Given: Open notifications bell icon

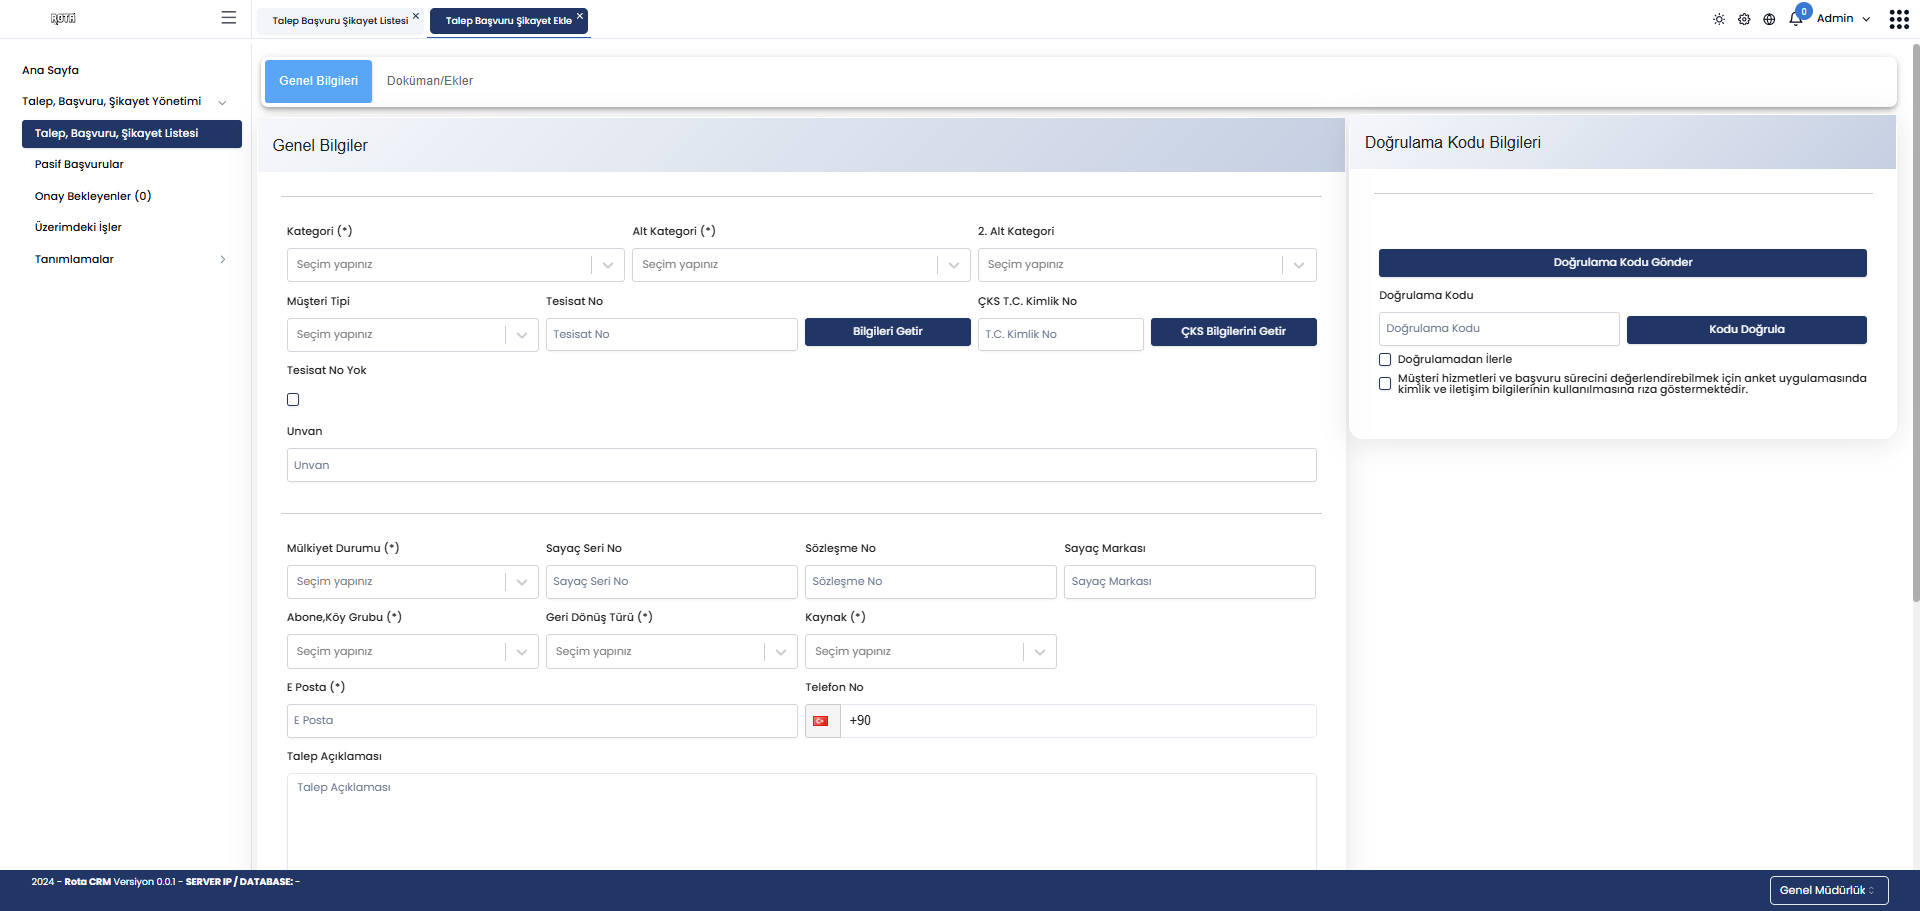Looking at the screenshot, I should pos(1796,19).
